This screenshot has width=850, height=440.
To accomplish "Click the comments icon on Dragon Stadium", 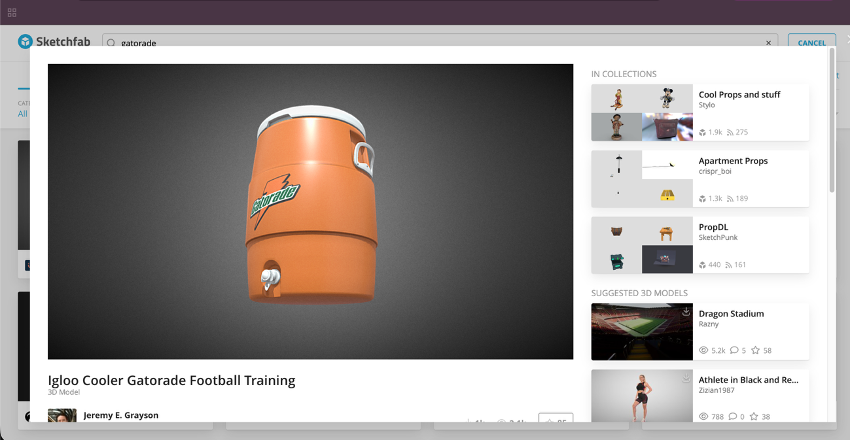I will coord(734,351).
